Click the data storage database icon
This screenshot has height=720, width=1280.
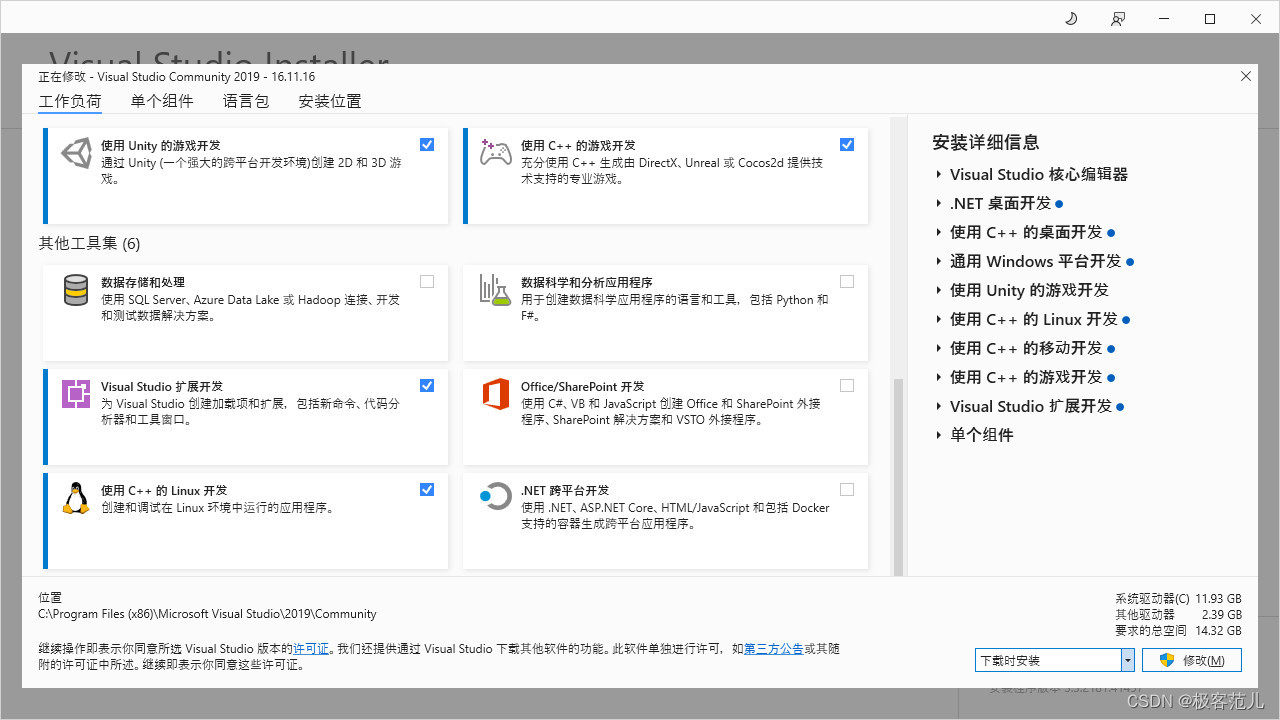pos(76,290)
